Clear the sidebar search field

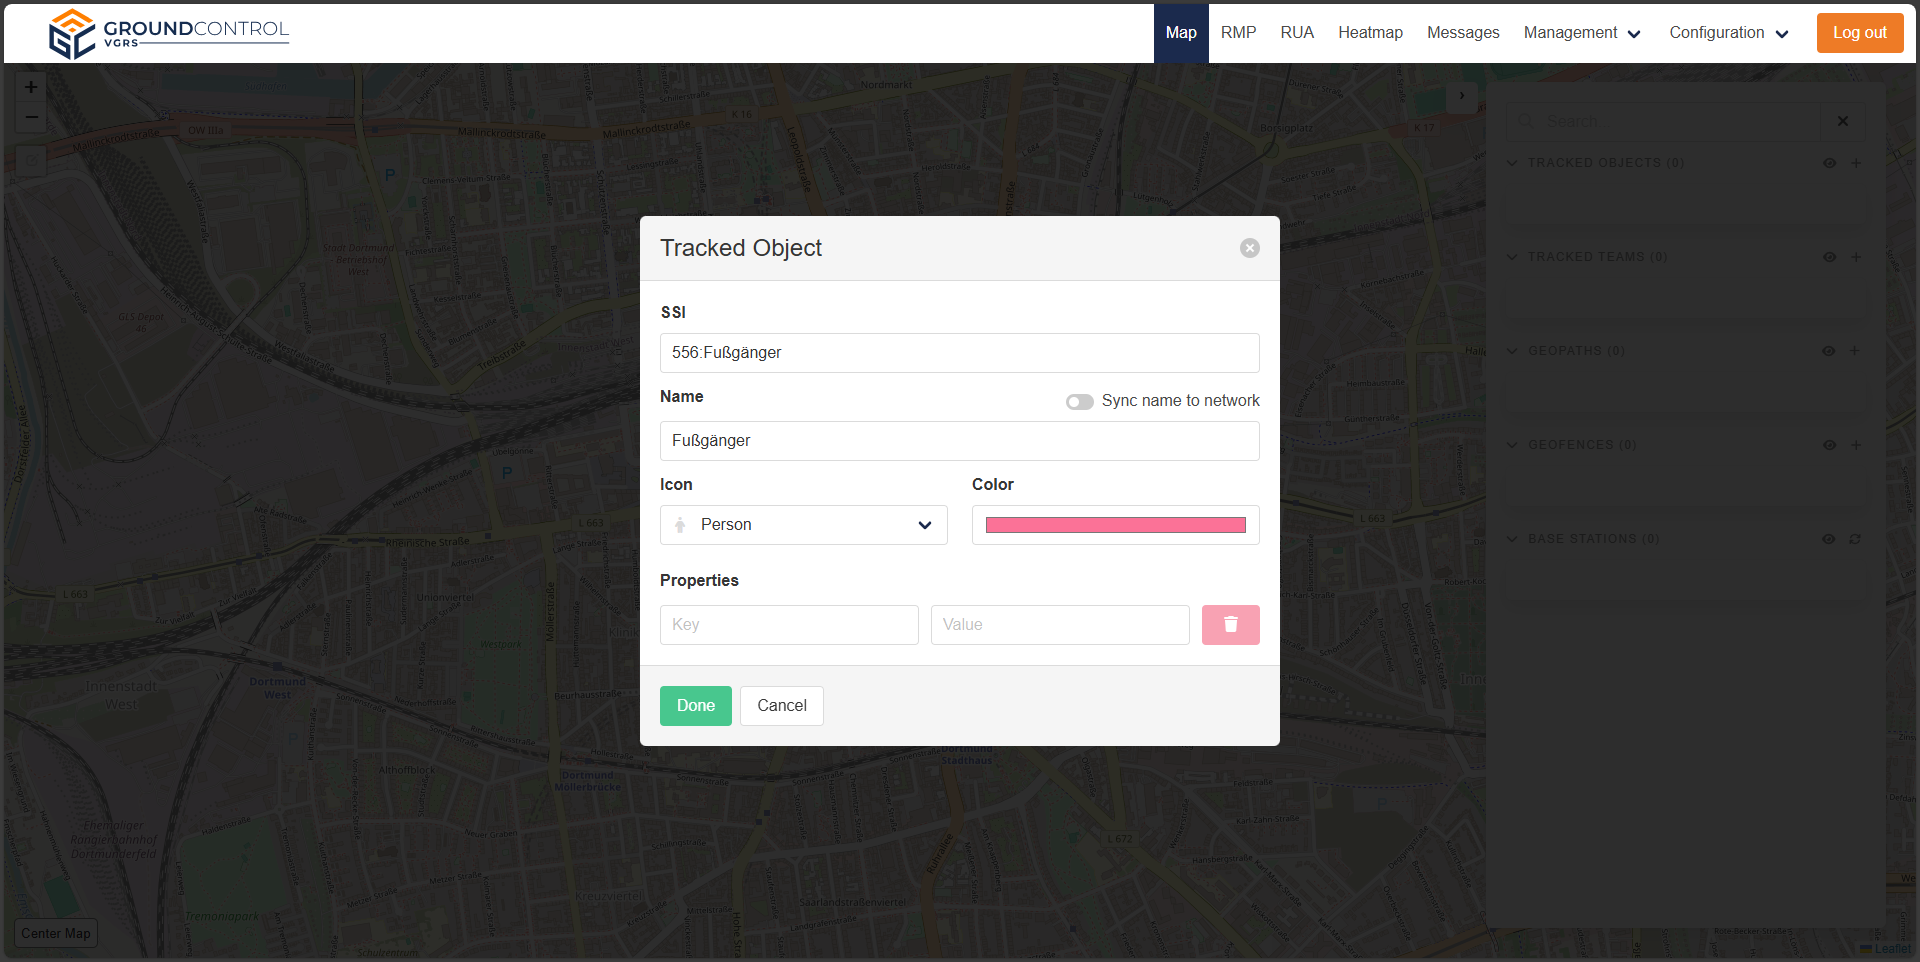[1842, 121]
